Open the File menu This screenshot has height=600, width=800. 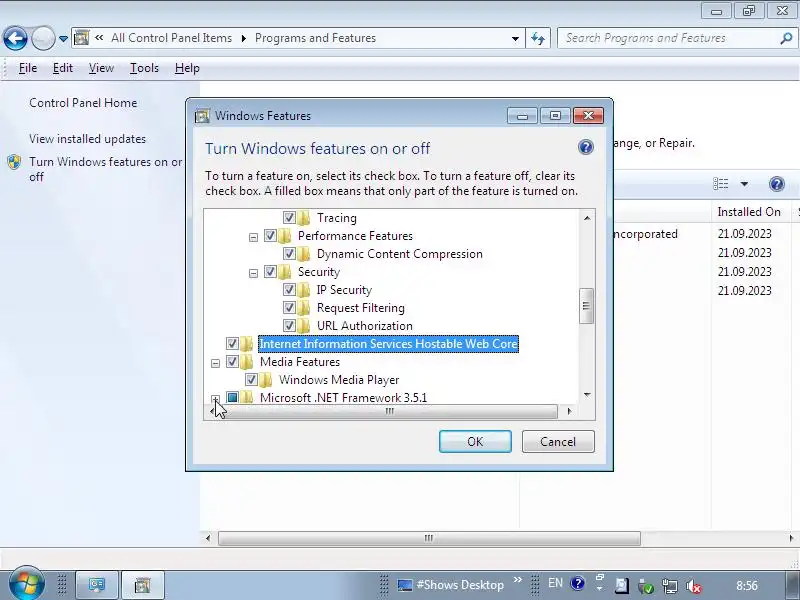coord(28,68)
